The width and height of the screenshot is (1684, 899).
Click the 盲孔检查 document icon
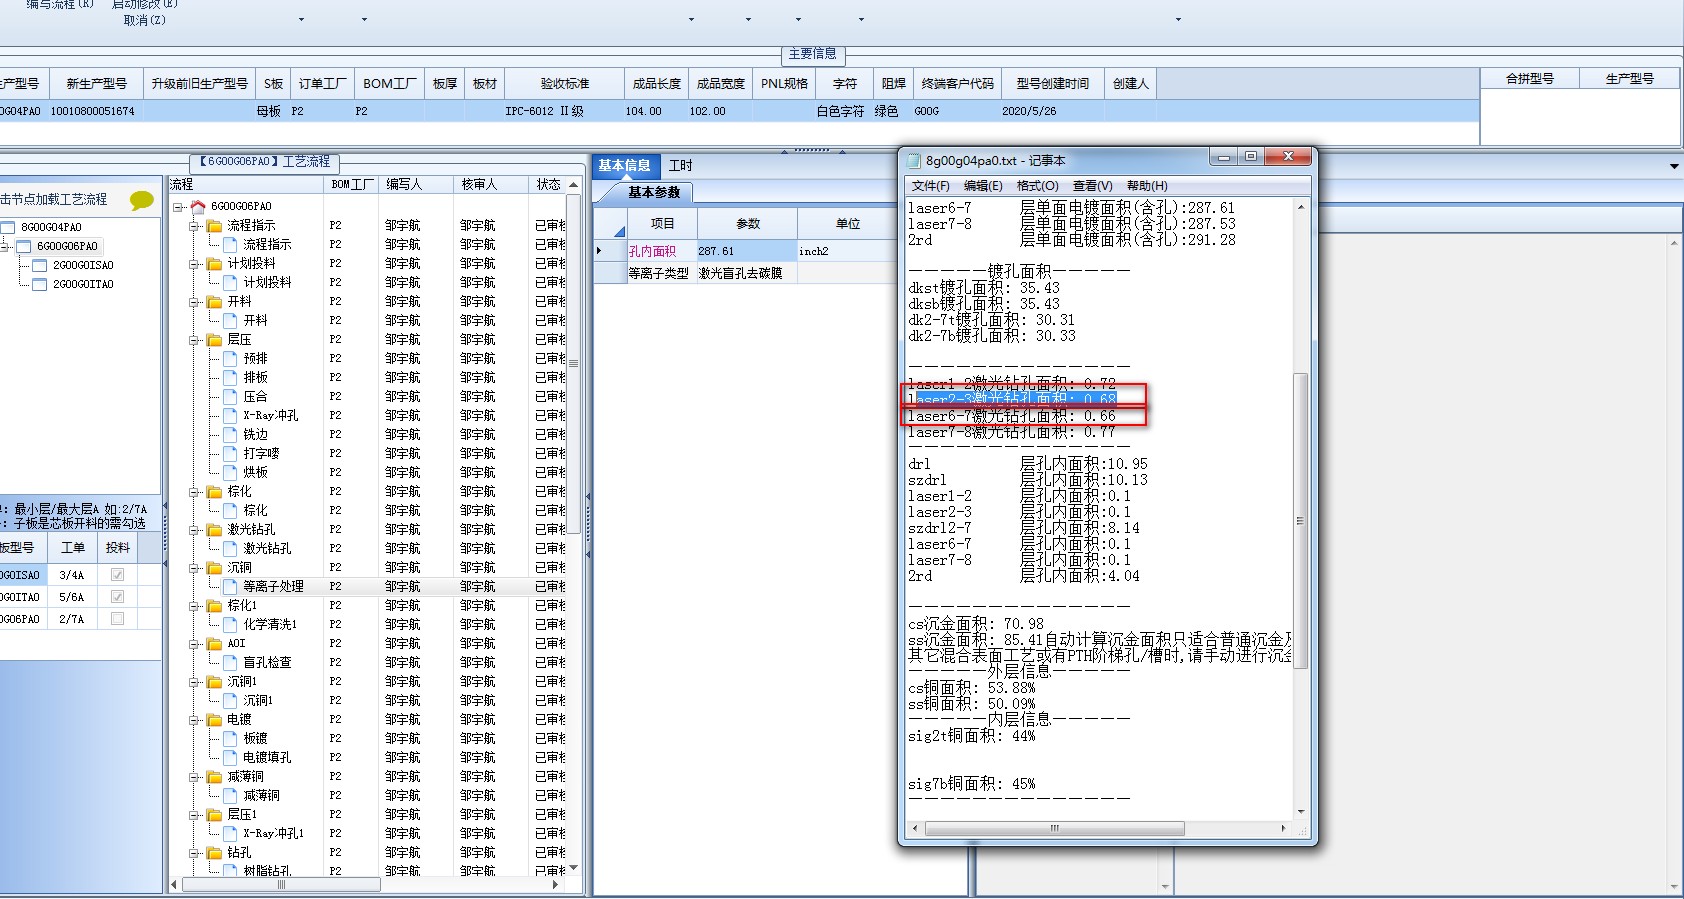point(230,663)
